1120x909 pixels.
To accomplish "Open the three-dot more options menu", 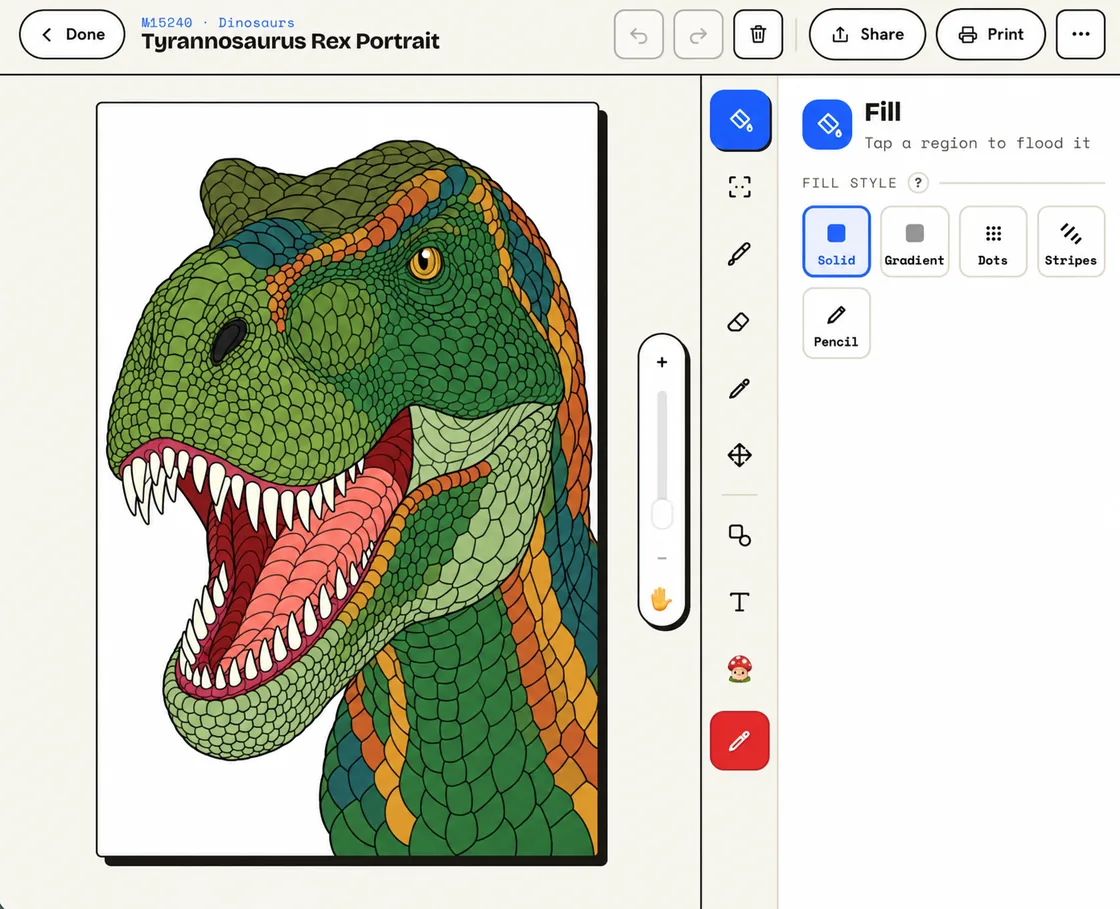I will point(1081,34).
